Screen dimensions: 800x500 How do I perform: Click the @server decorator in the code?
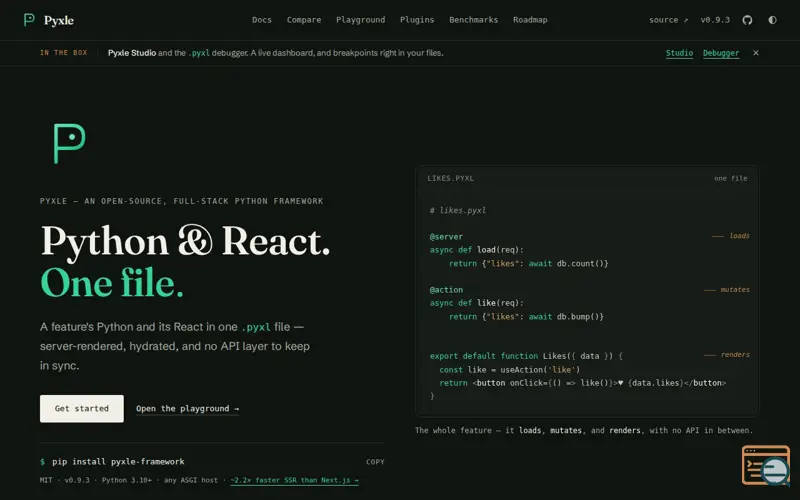(446, 236)
